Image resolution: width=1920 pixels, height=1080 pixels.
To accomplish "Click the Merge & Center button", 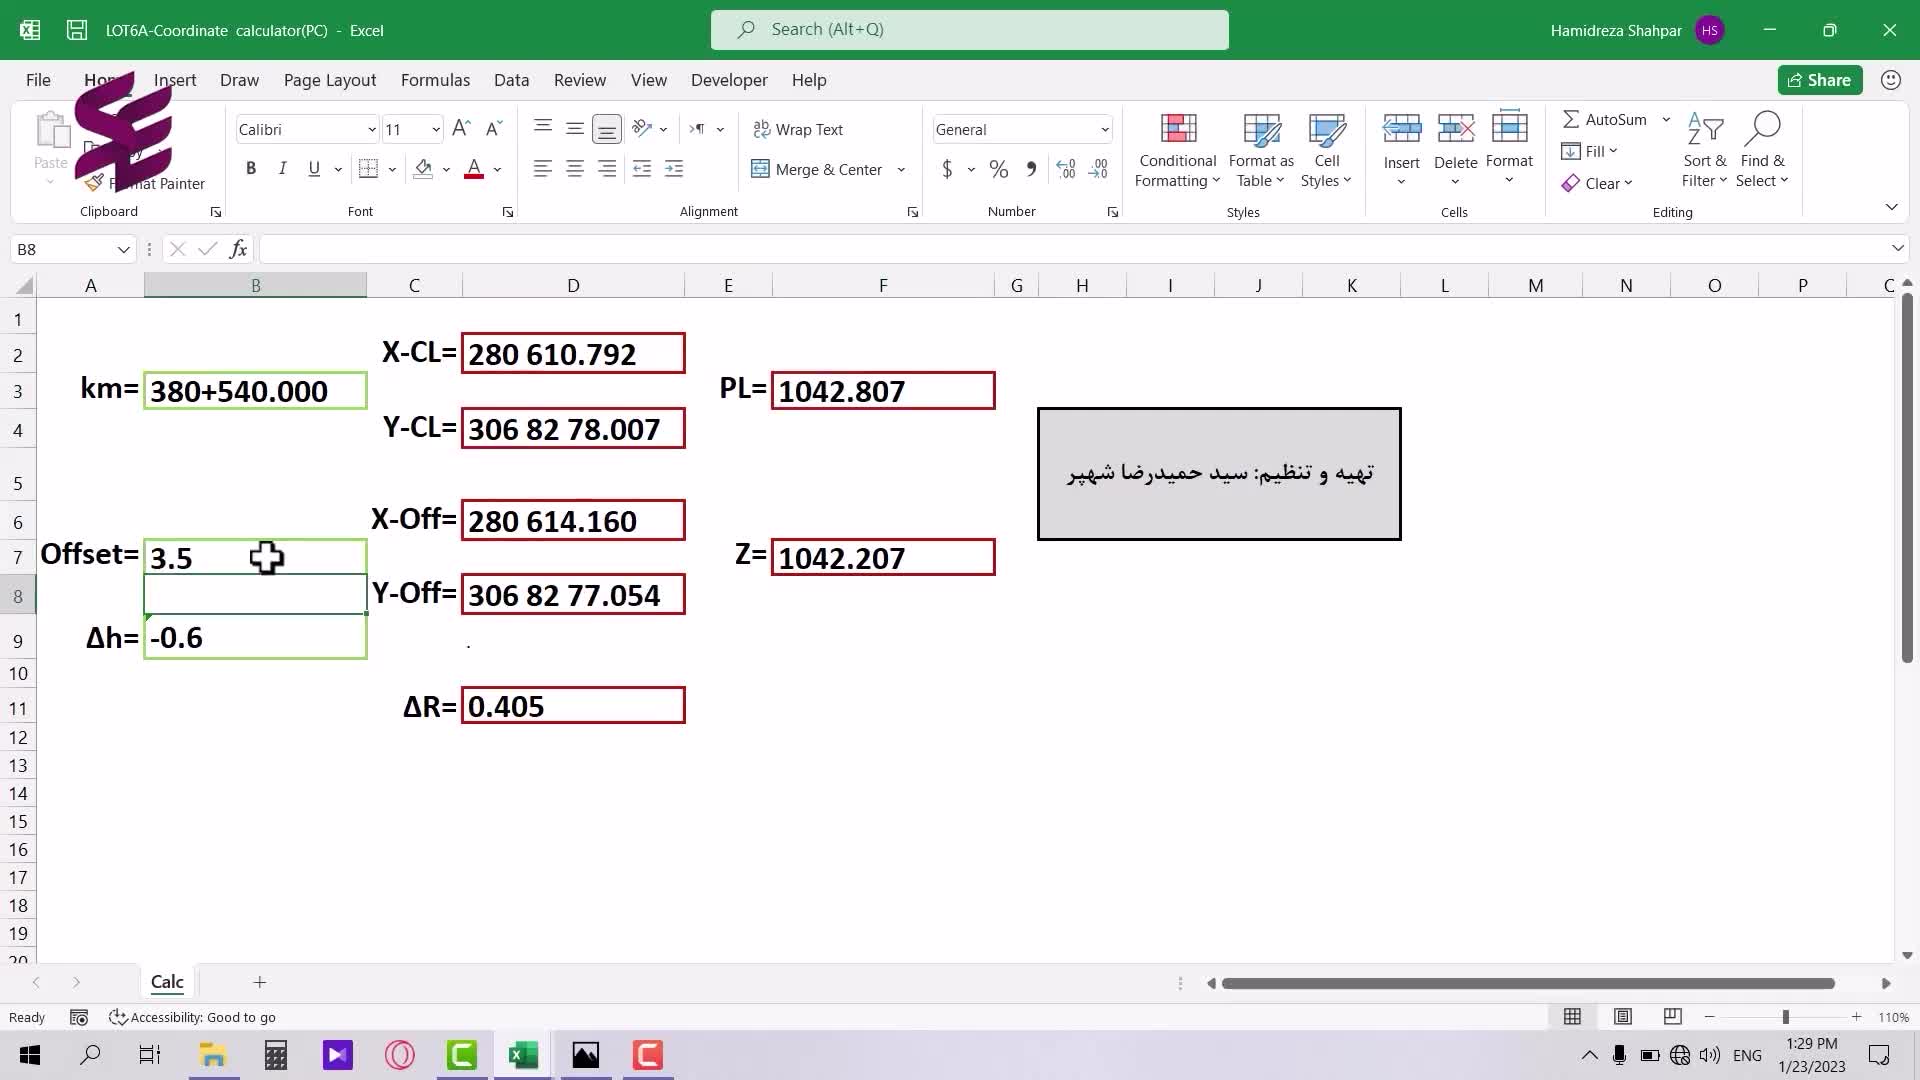I will [818, 170].
